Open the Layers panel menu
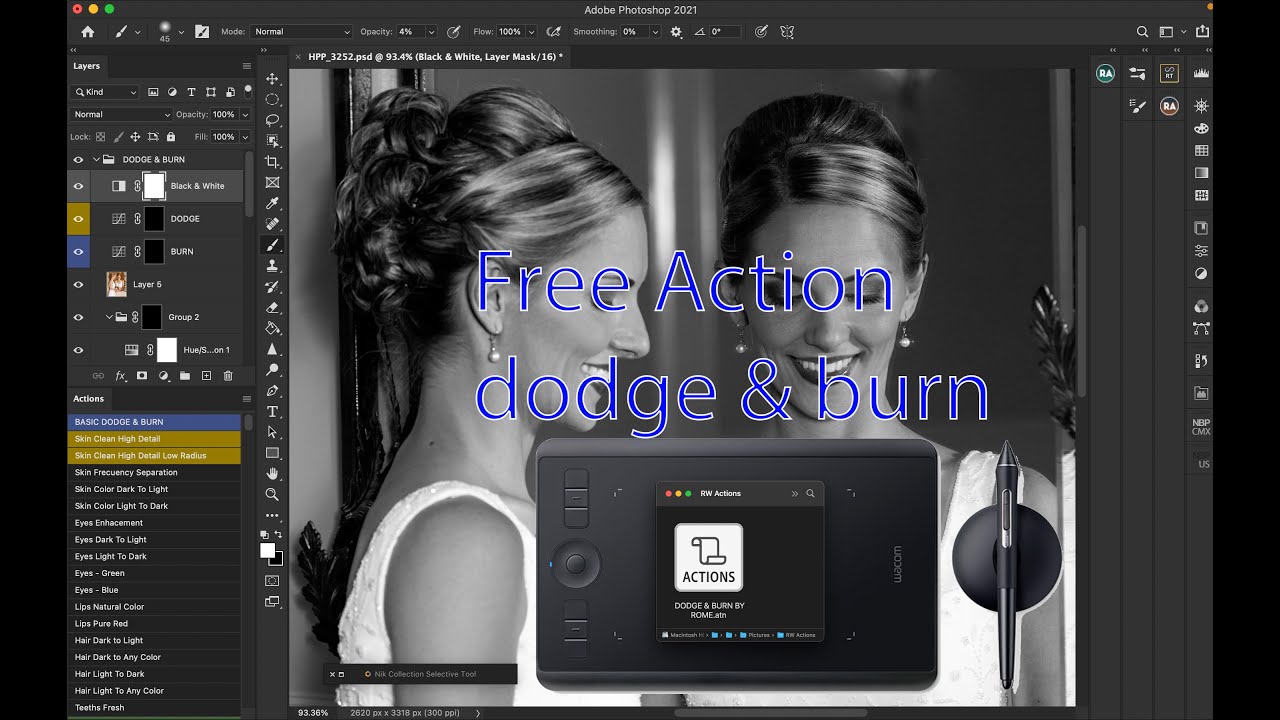Viewport: 1280px width, 720px height. point(246,66)
